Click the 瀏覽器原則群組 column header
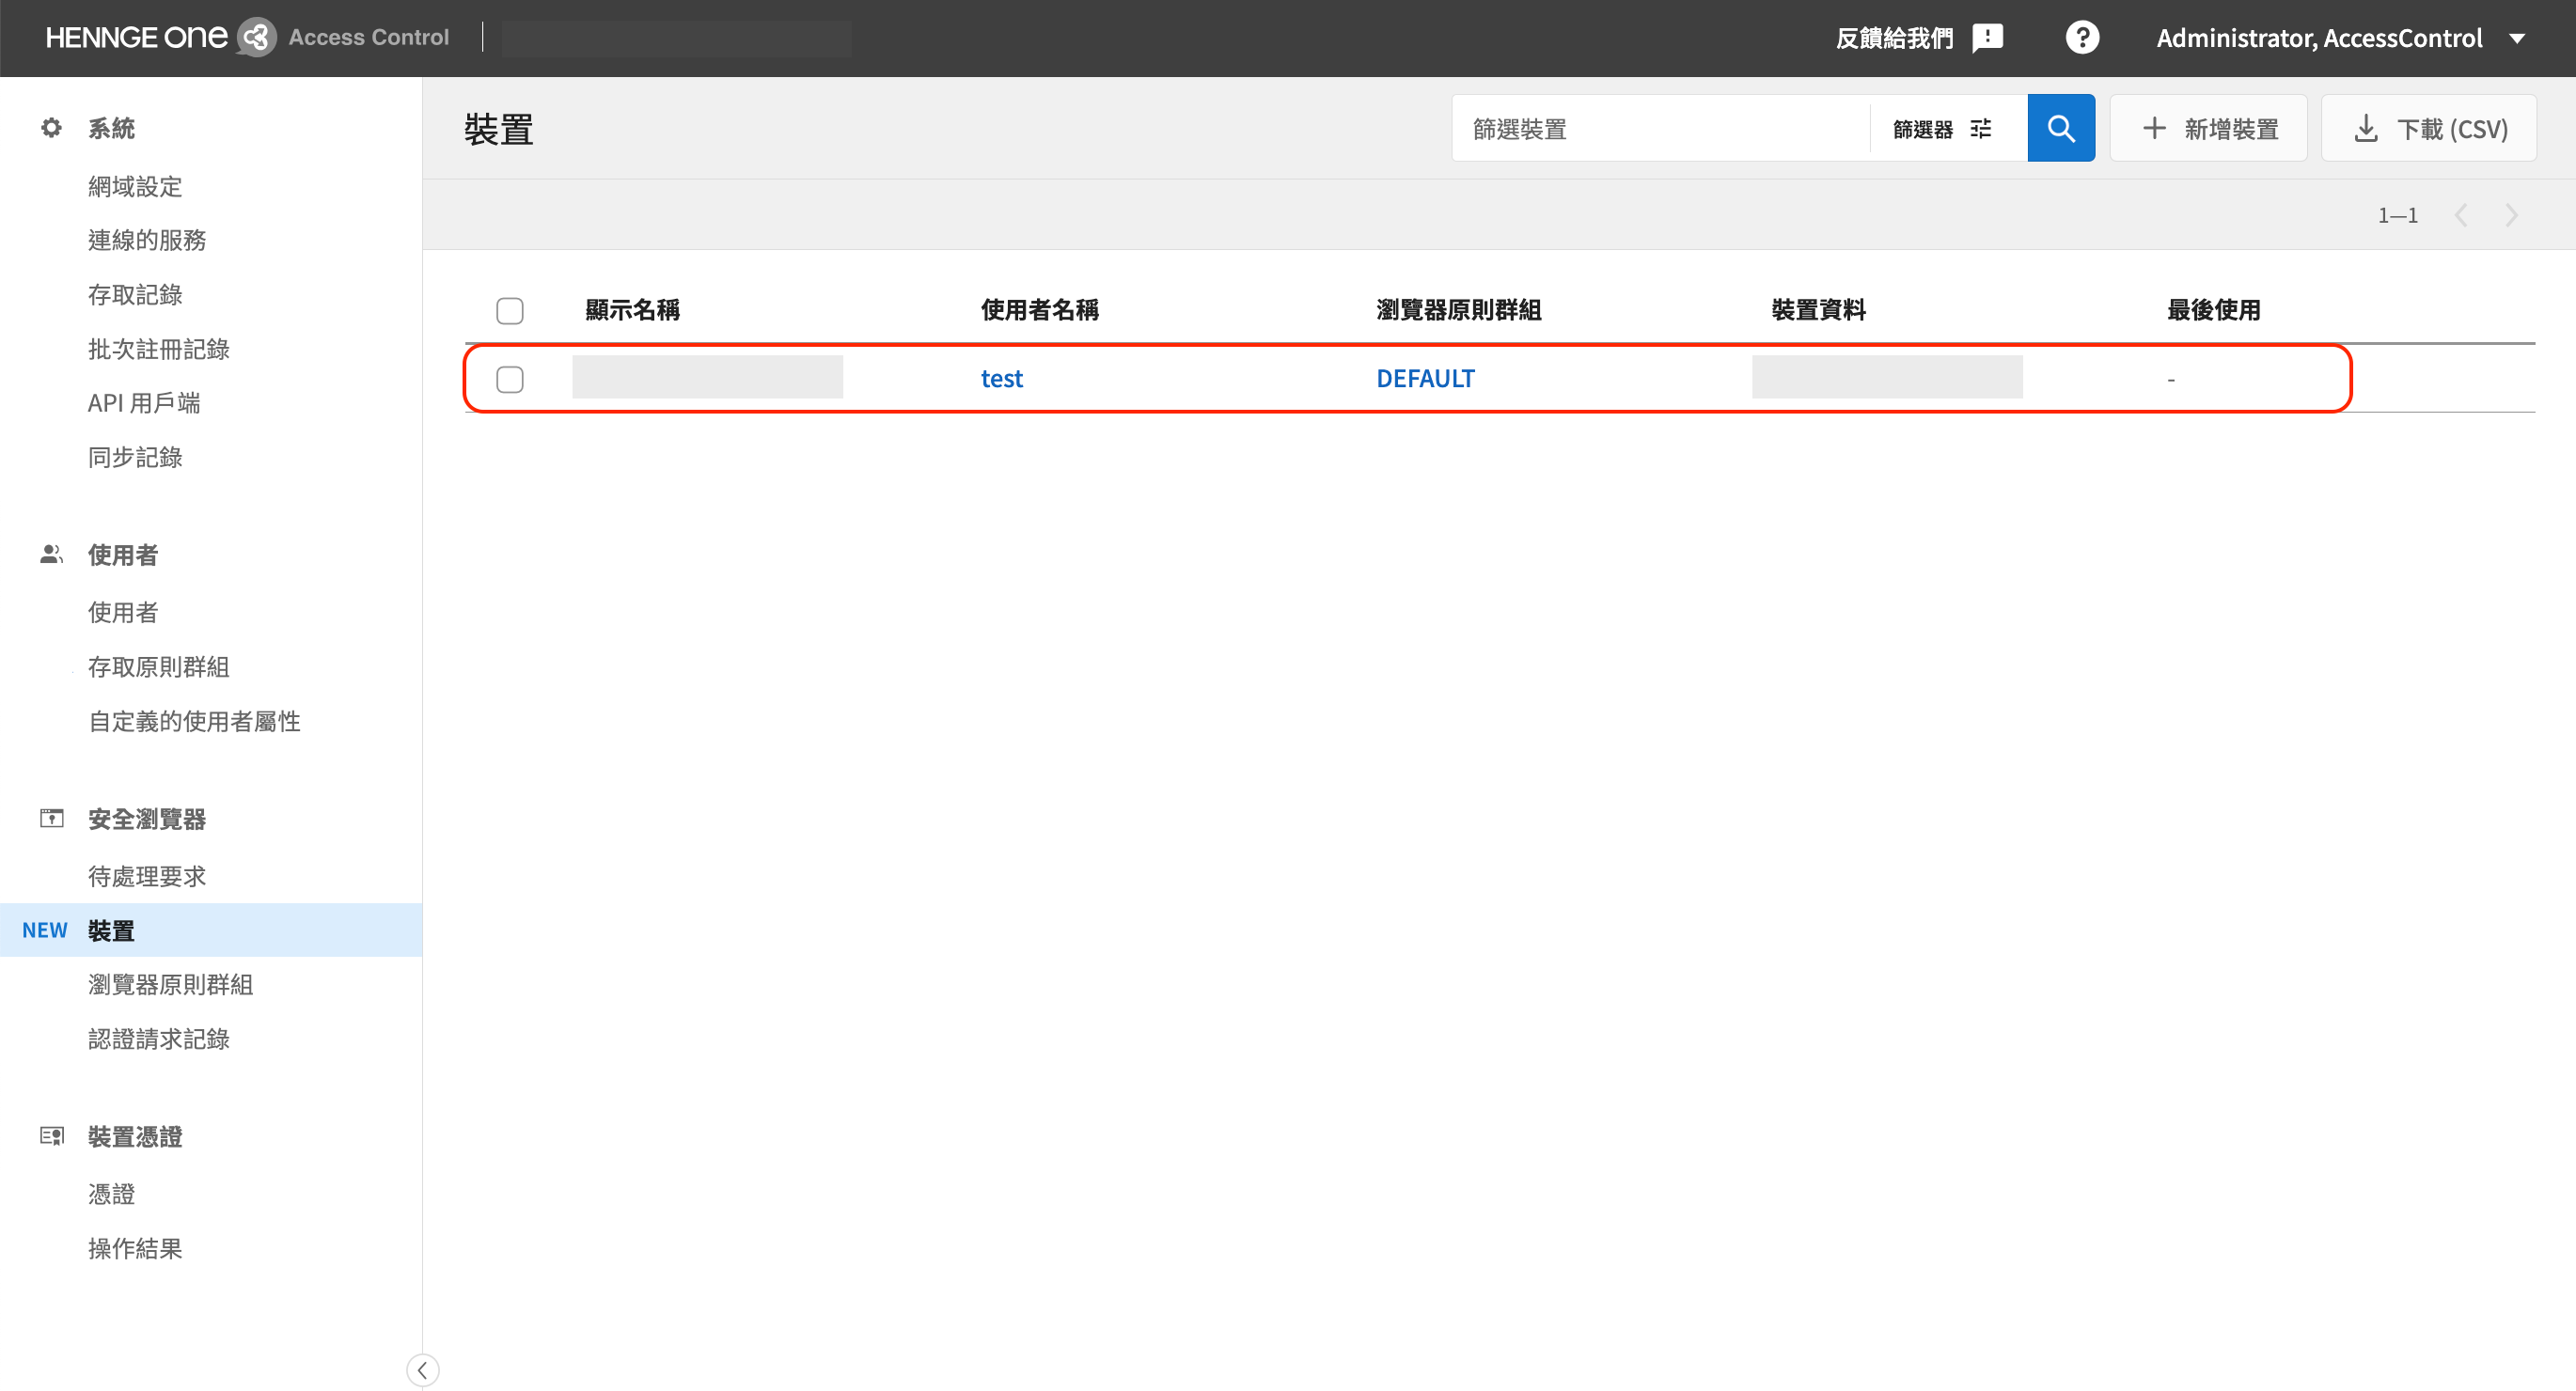2576x1391 pixels. (x=1458, y=310)
